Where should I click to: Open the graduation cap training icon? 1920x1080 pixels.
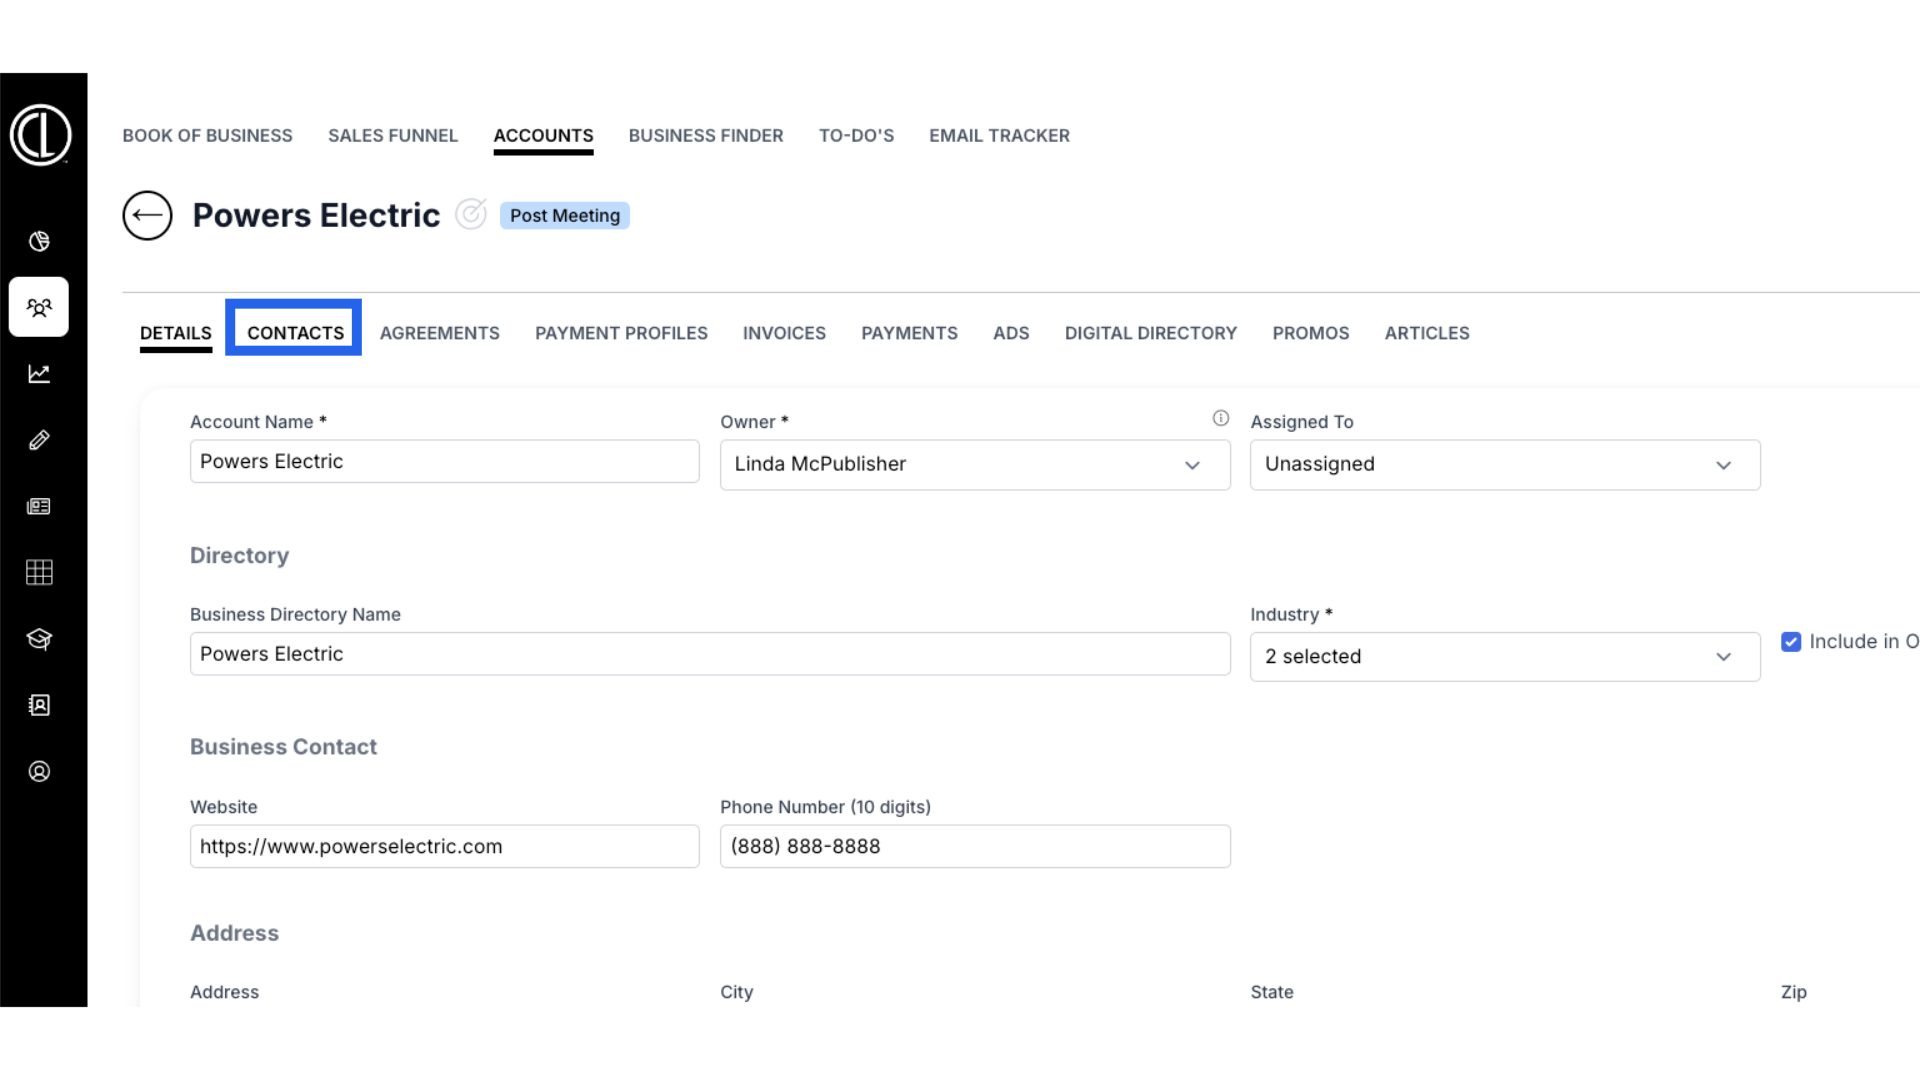tap(39, 639)
